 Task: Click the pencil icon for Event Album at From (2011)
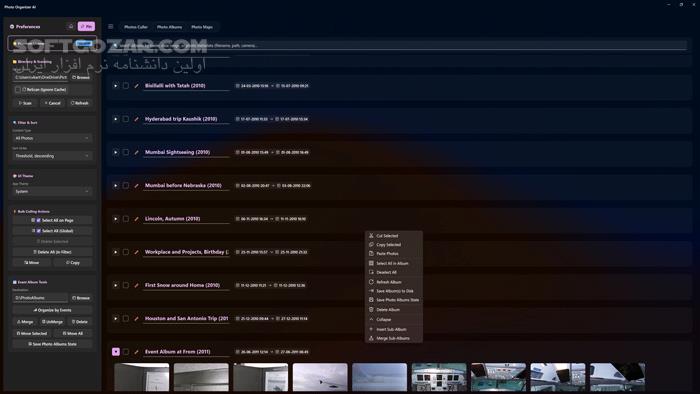click(x=137, y=352)
